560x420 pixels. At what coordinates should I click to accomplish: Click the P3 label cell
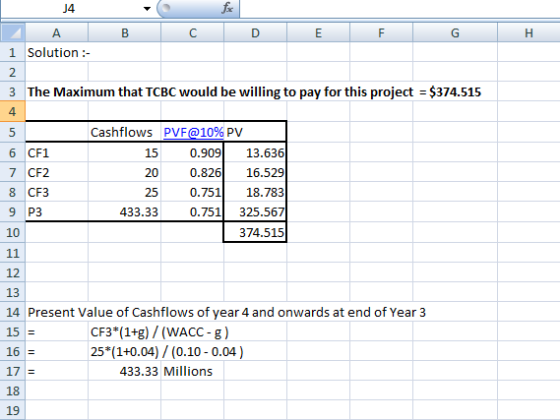(57, 212)
